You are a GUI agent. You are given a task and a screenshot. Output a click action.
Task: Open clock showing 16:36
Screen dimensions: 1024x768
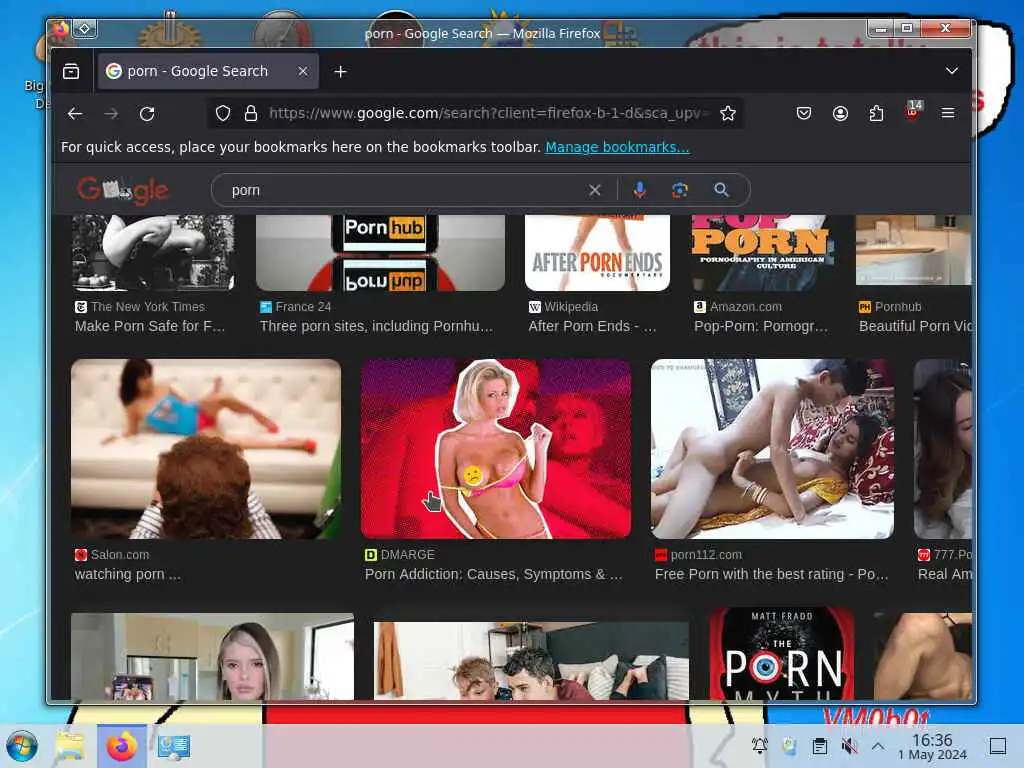tap(933, 746)
